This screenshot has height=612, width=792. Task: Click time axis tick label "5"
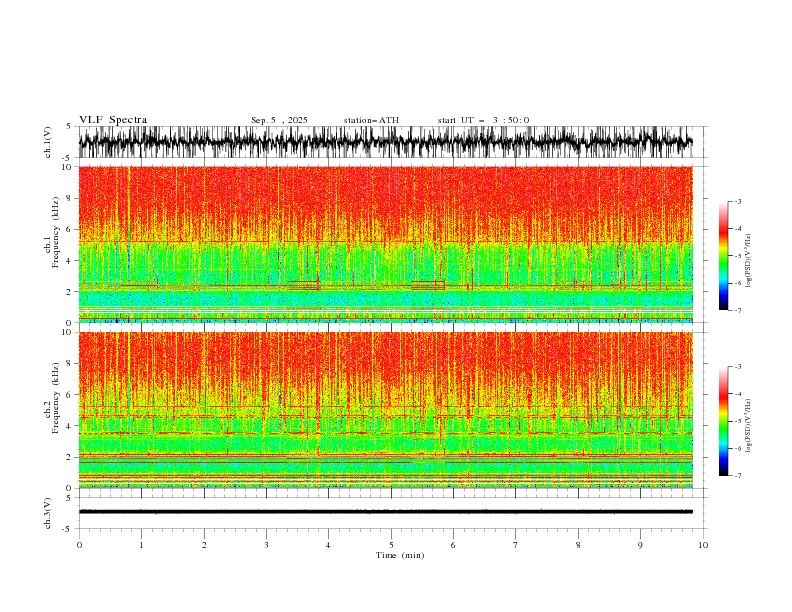click(391, 545)
